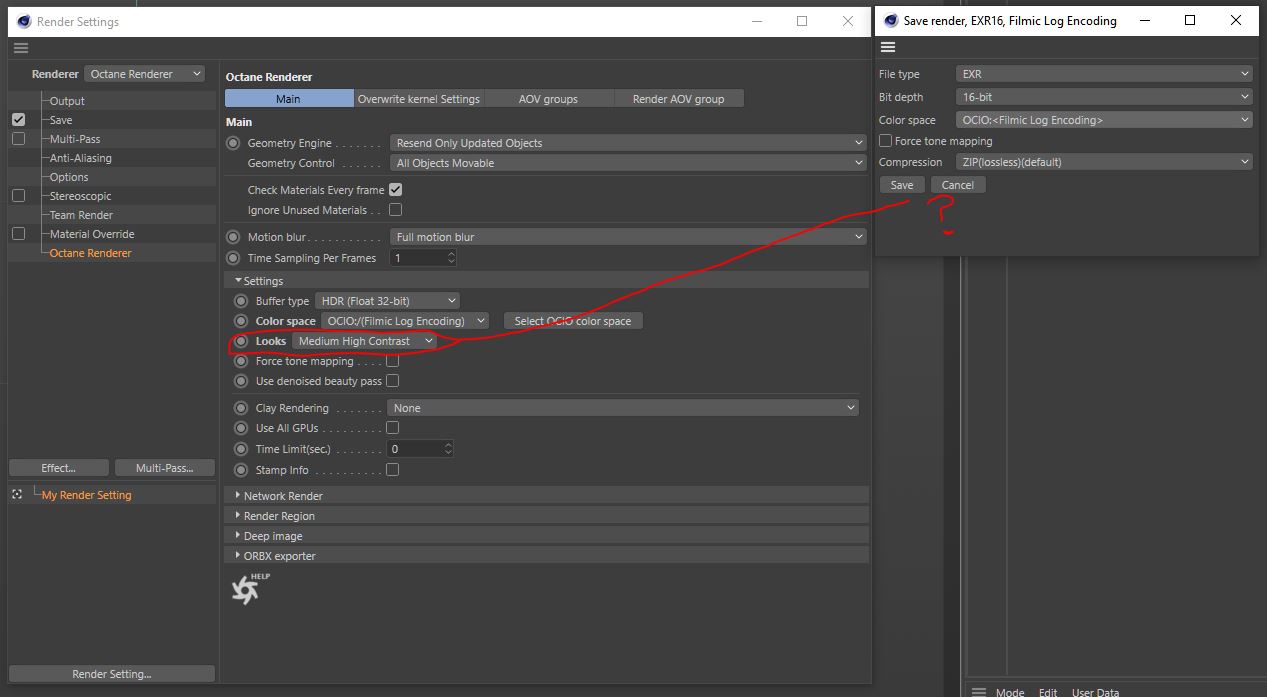
Task: Open the Motion blur dropdown
Action: click(627, 237)
